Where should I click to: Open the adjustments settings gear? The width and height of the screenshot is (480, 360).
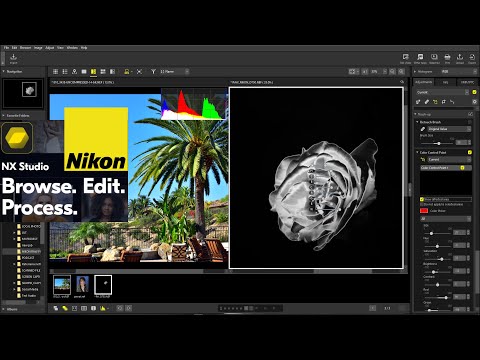tap(475, 102)
